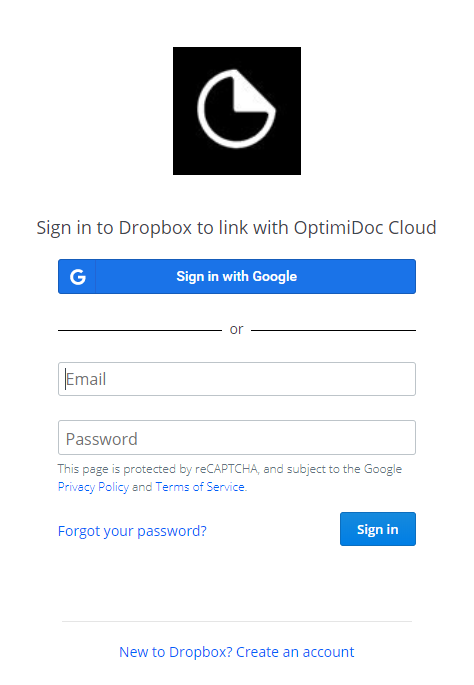Open the Google Privacy Policy link
Screen dimensions: 474x685
pyautogui.click(x=93, y=487)
